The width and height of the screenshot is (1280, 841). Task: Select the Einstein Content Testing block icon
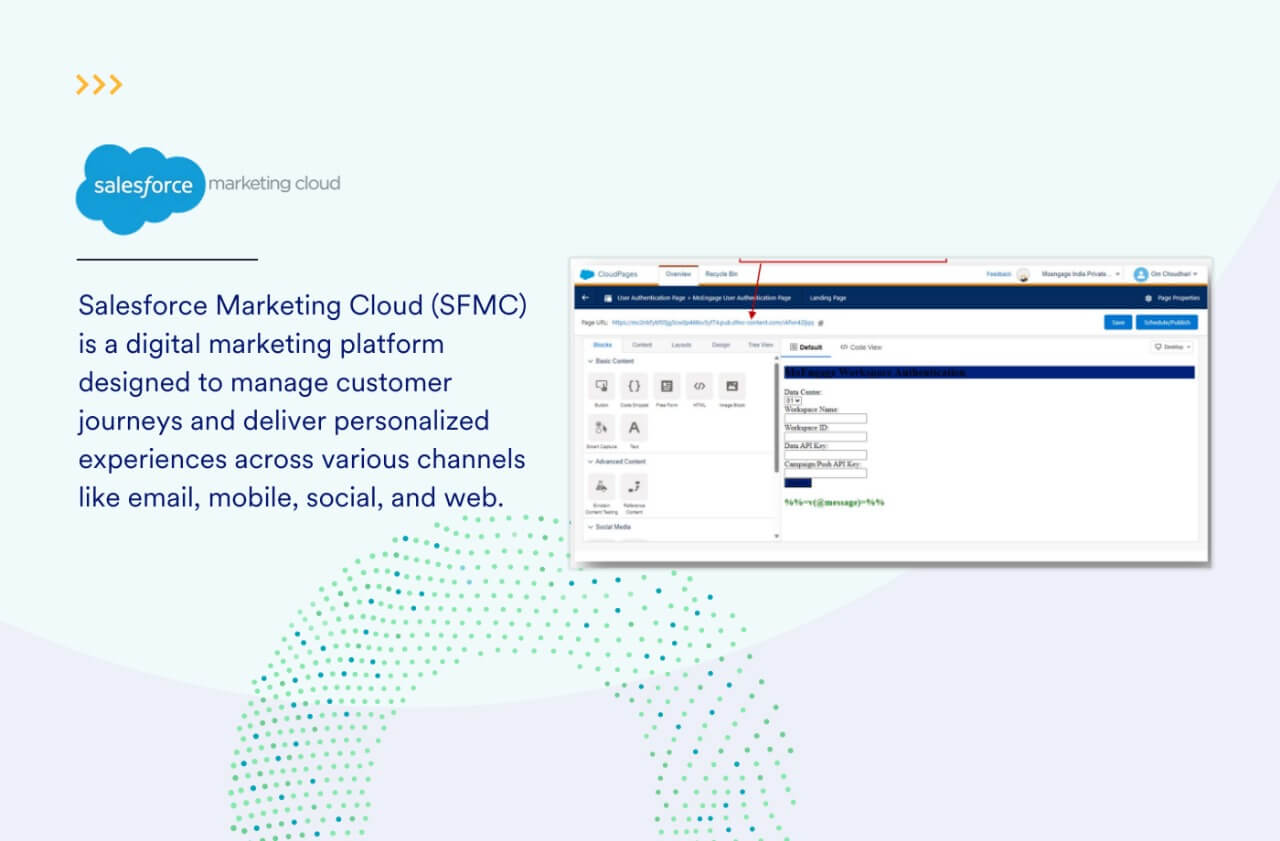(601, 487)
